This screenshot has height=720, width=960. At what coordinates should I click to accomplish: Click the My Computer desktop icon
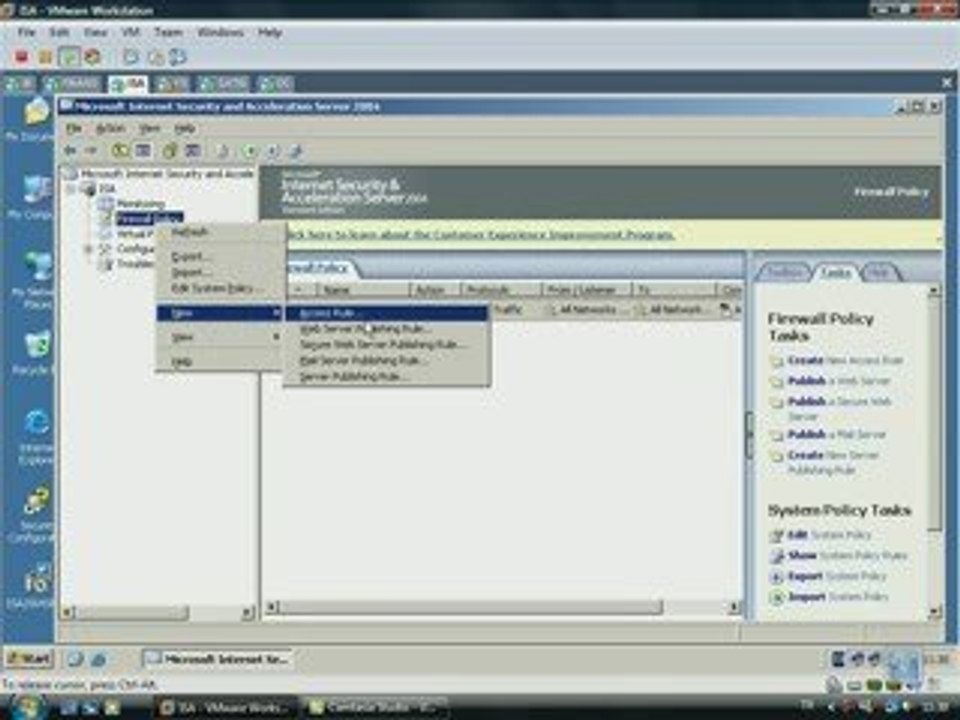36,191
